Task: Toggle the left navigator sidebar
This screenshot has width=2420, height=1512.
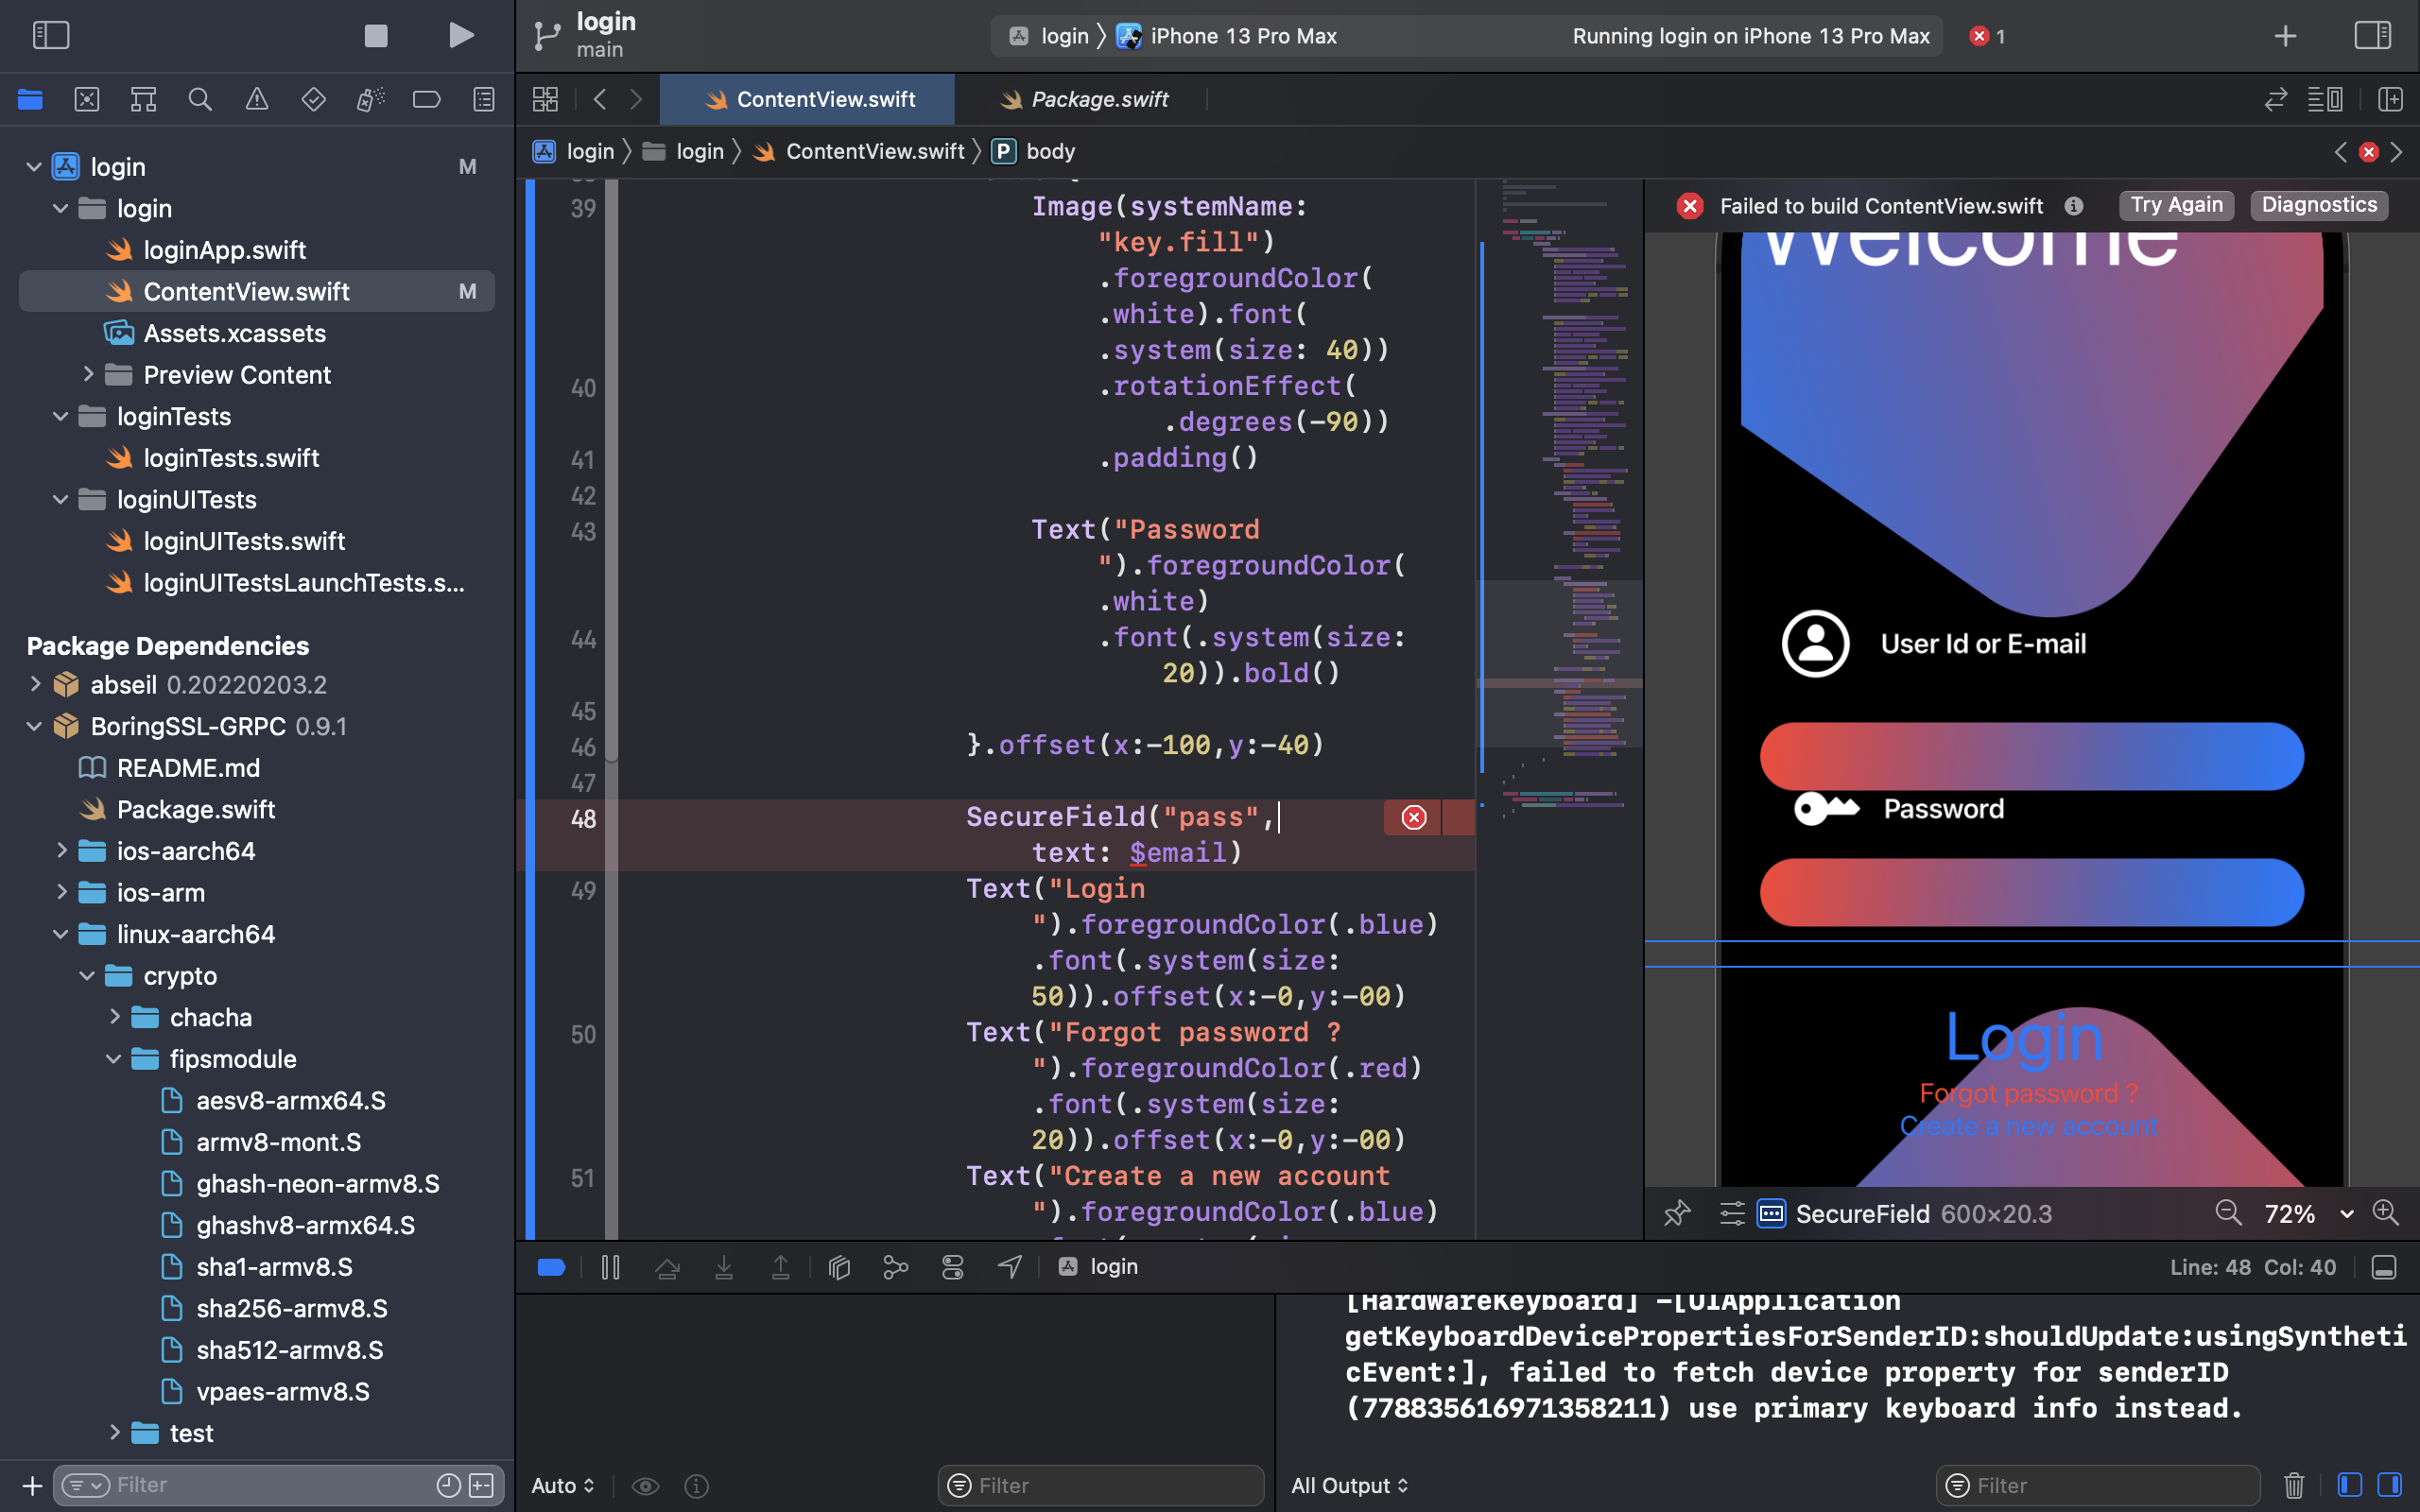Action: (x=51, y=36)
